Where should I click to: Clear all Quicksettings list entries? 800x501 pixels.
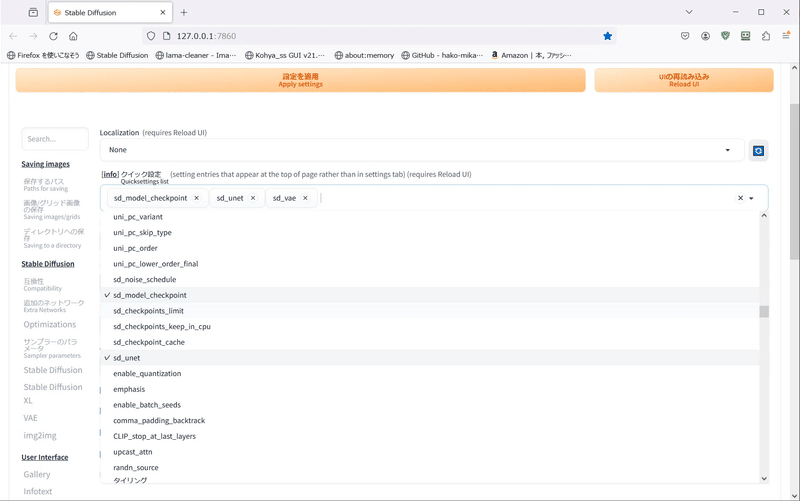[740, 198]
